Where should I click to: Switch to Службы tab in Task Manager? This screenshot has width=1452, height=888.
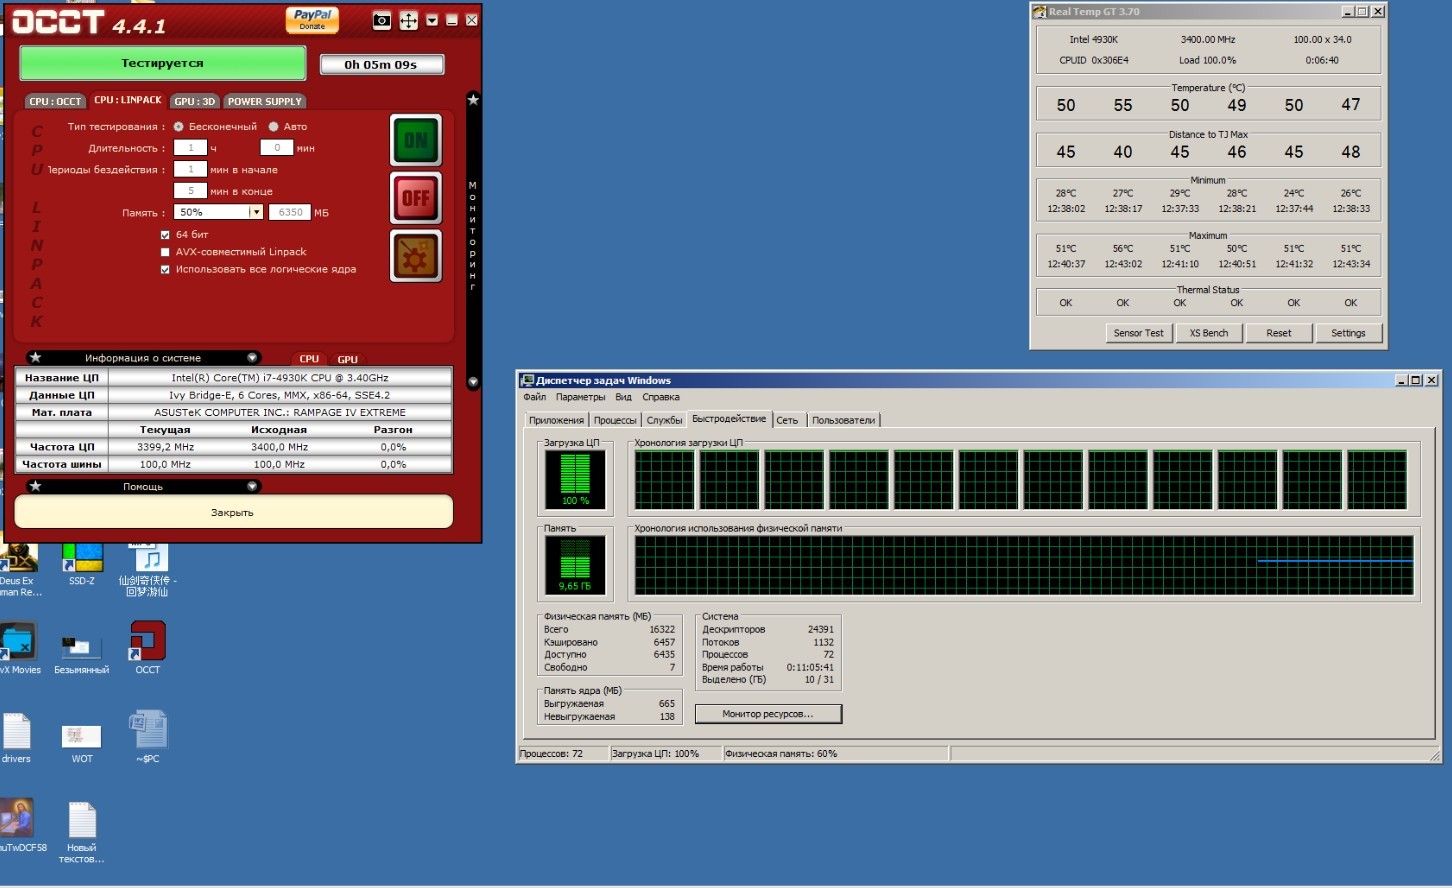click(664, 420)
